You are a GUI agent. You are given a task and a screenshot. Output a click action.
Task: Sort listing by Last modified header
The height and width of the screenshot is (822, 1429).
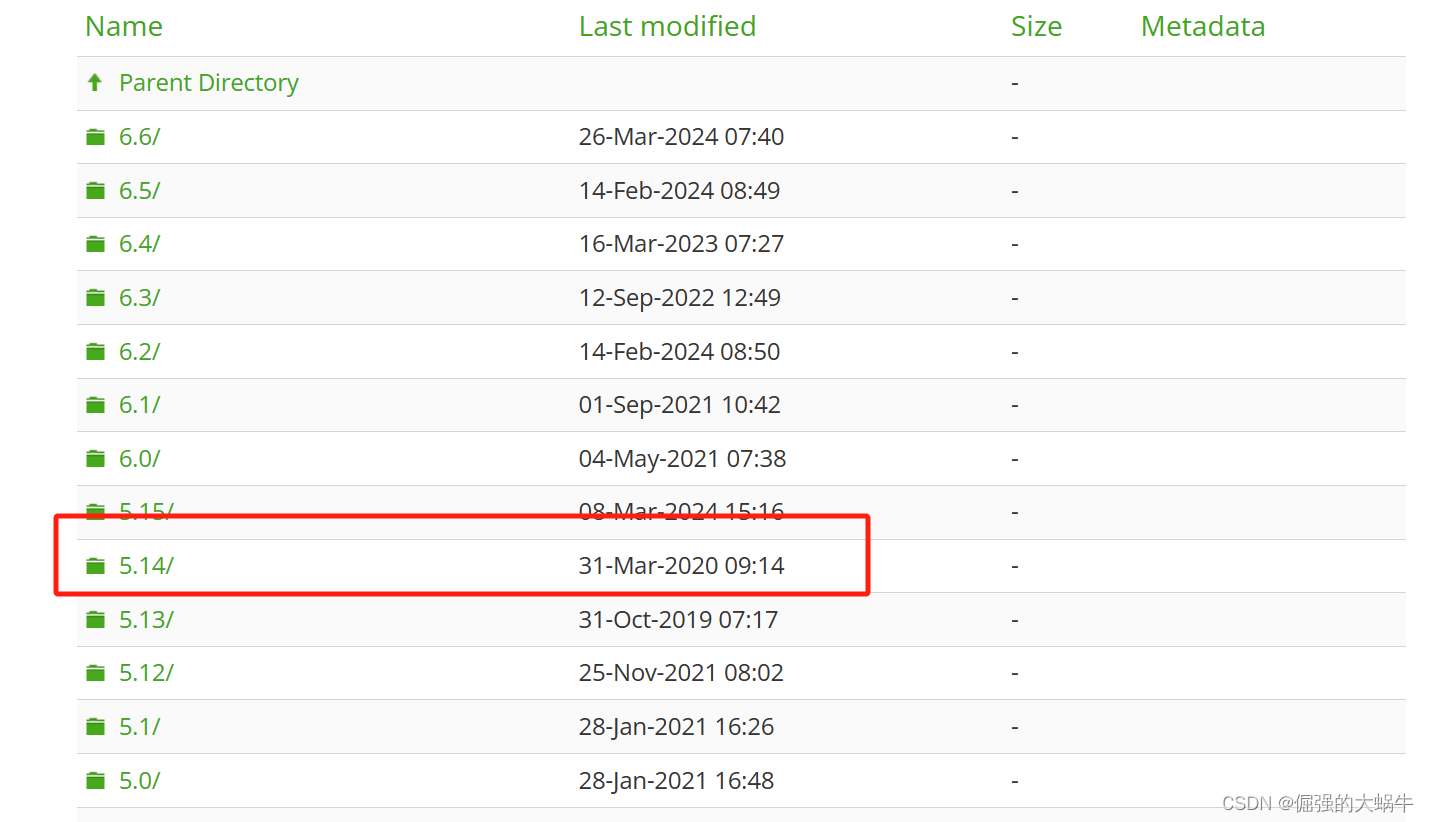(667, 27)
